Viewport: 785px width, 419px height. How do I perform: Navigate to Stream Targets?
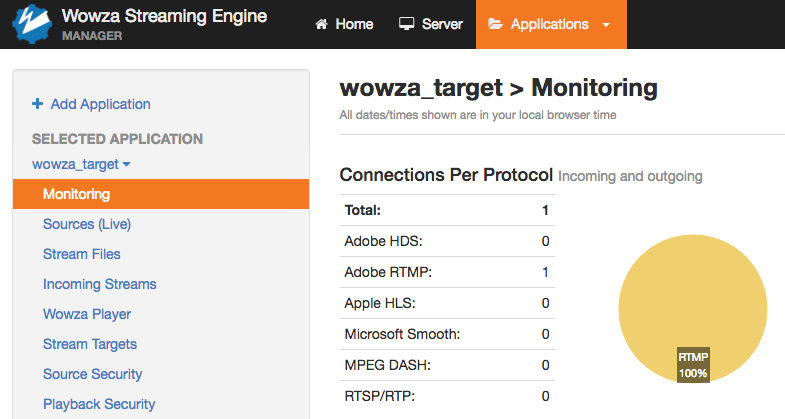click(90, 344)
